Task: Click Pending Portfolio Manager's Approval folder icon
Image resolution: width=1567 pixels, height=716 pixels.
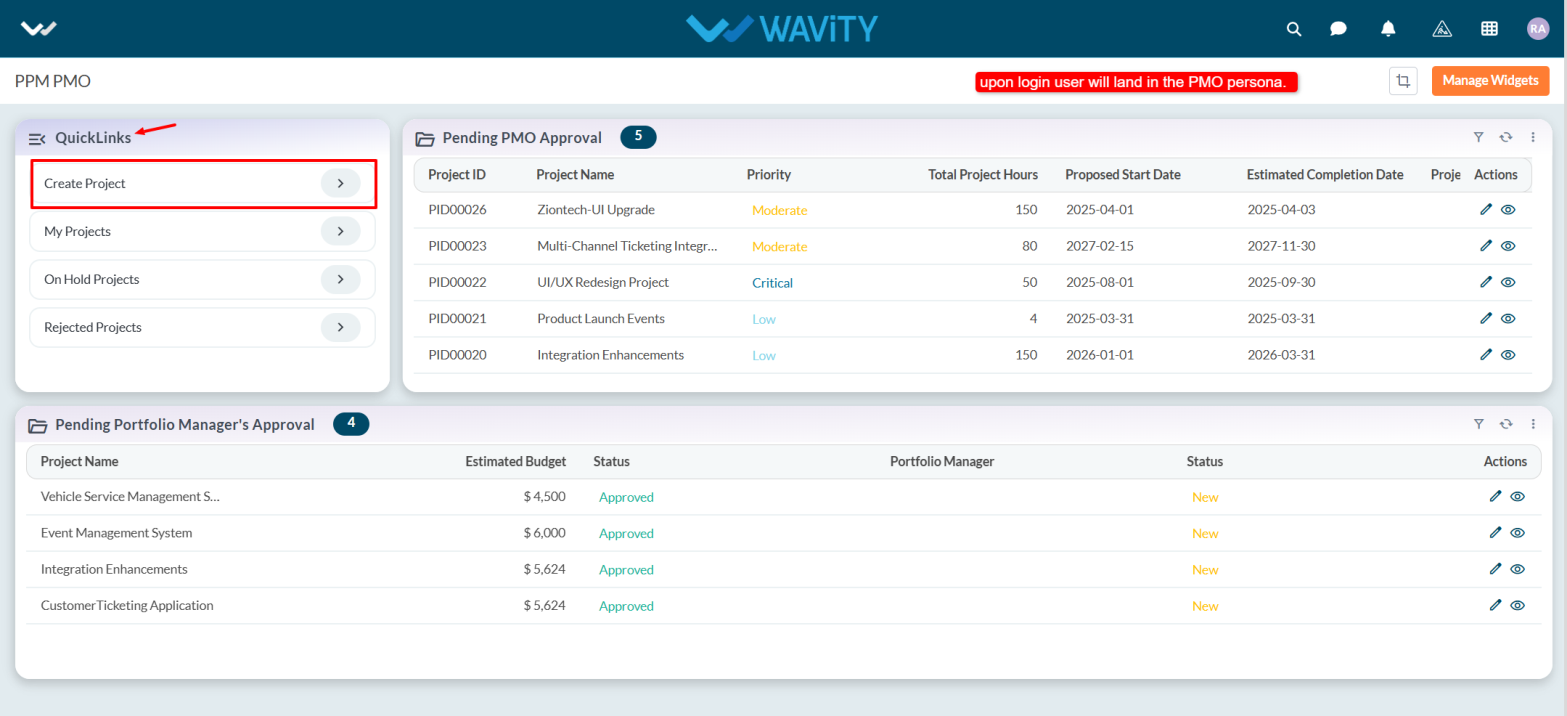Action: click(38, 426)
